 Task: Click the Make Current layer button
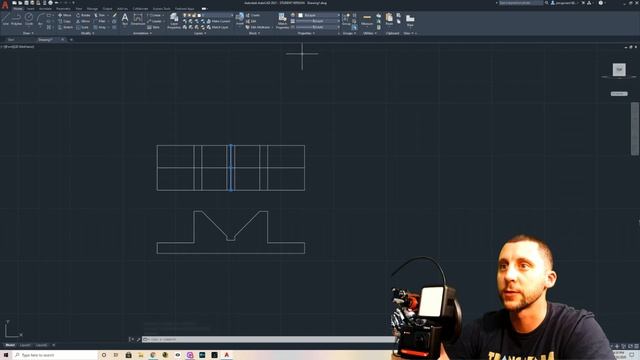pos(219,21)
